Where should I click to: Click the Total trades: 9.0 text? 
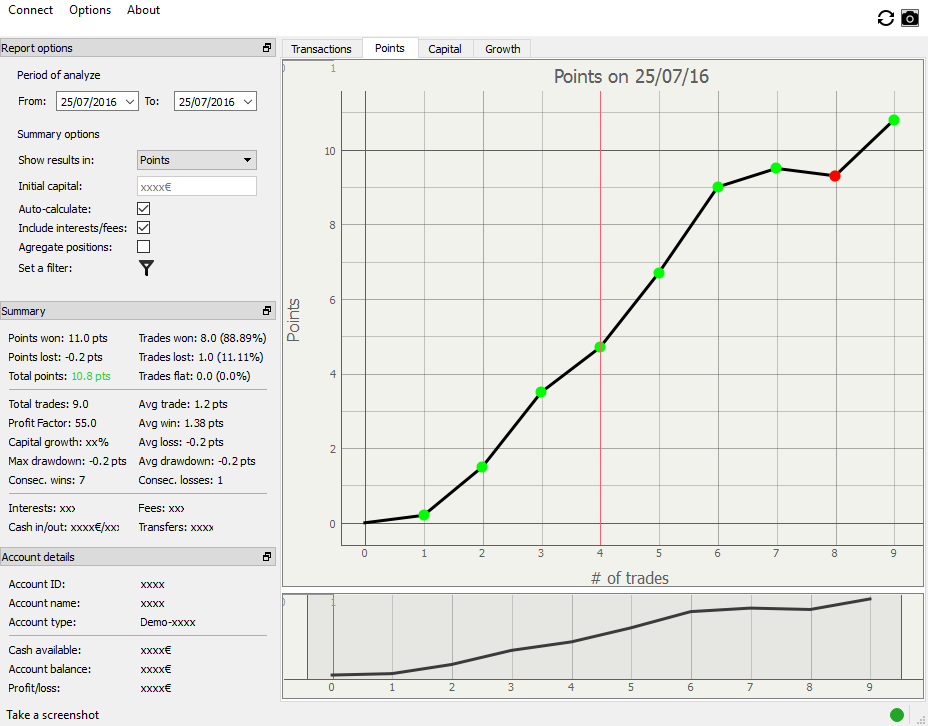[49, 404]
